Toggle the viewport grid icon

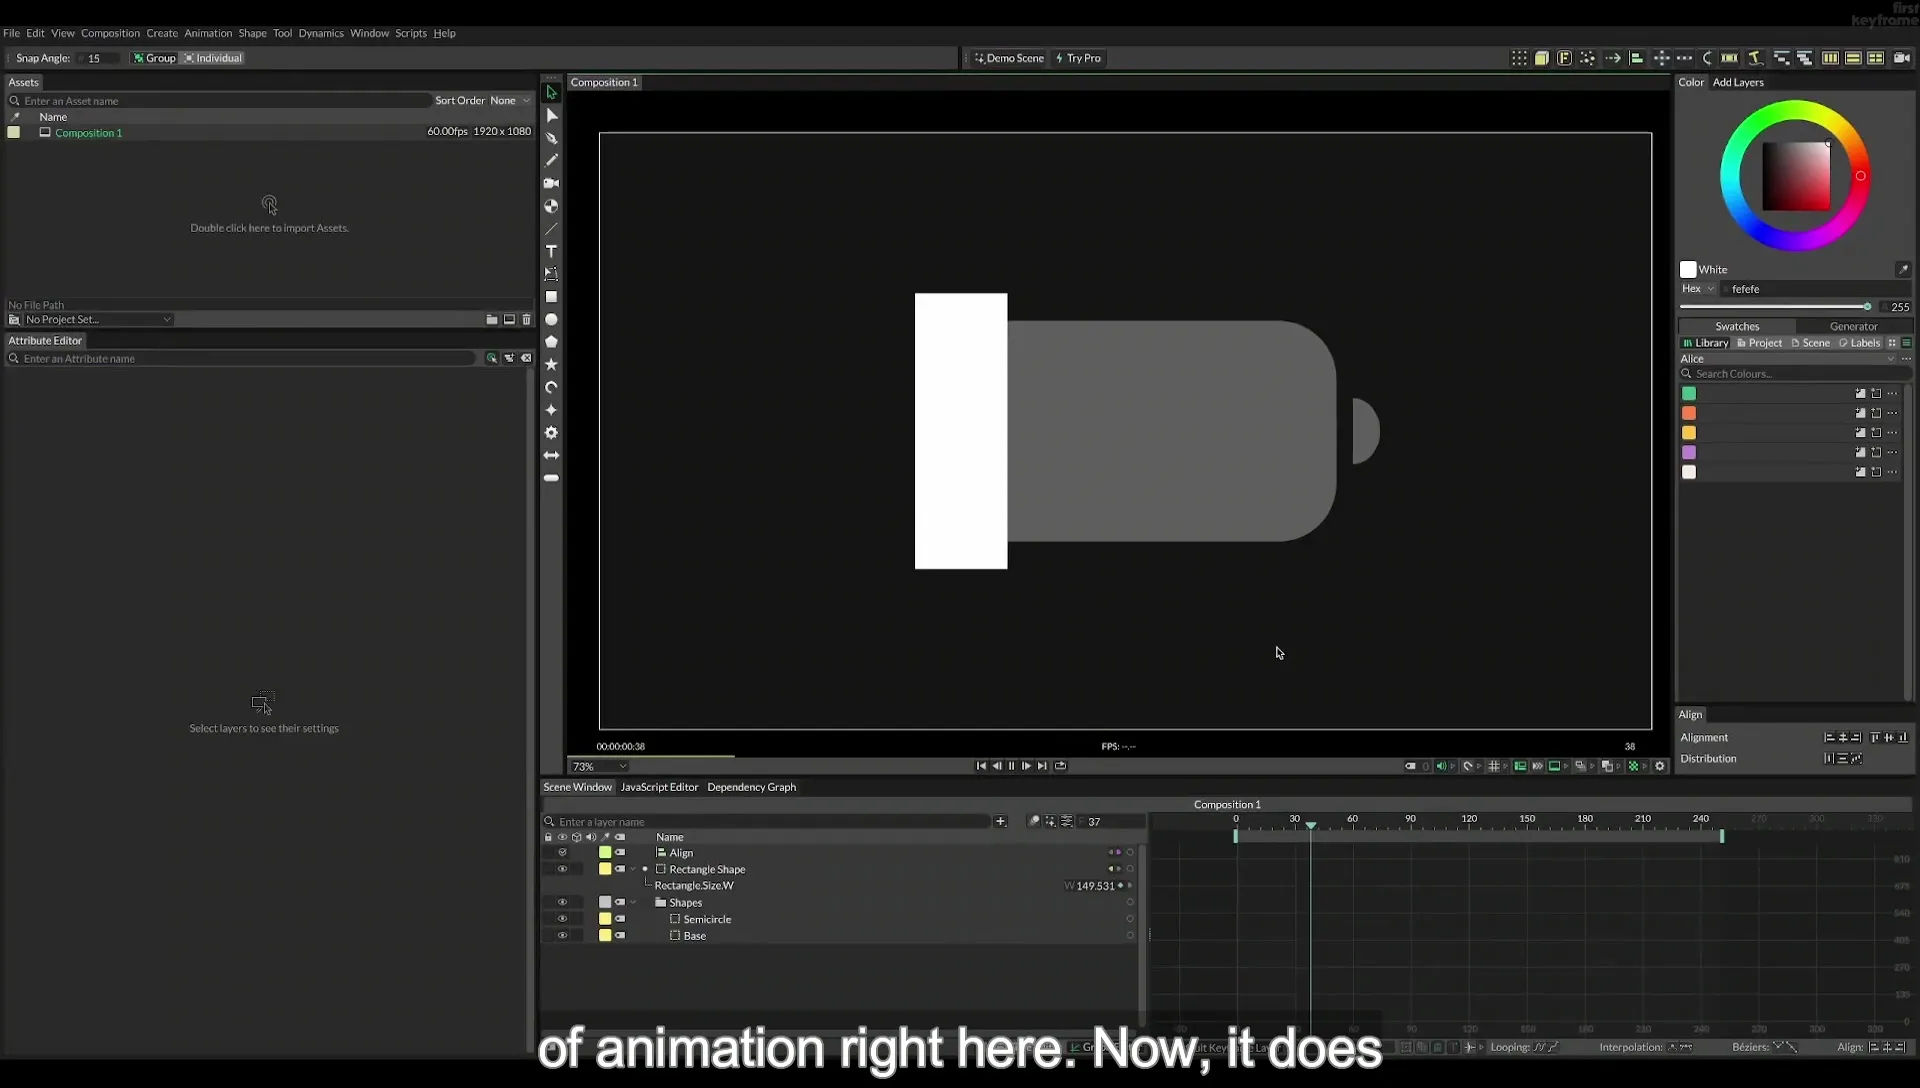[1494, 767]
